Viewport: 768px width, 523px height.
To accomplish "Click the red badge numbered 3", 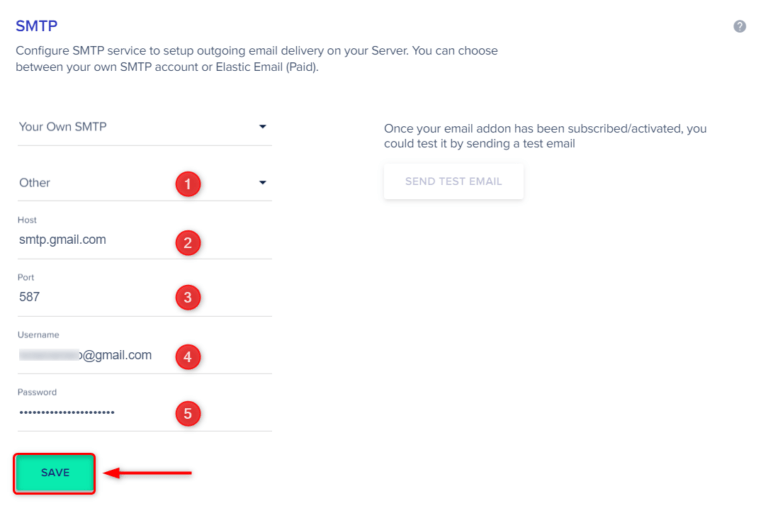I will click(x=187, y=297).
